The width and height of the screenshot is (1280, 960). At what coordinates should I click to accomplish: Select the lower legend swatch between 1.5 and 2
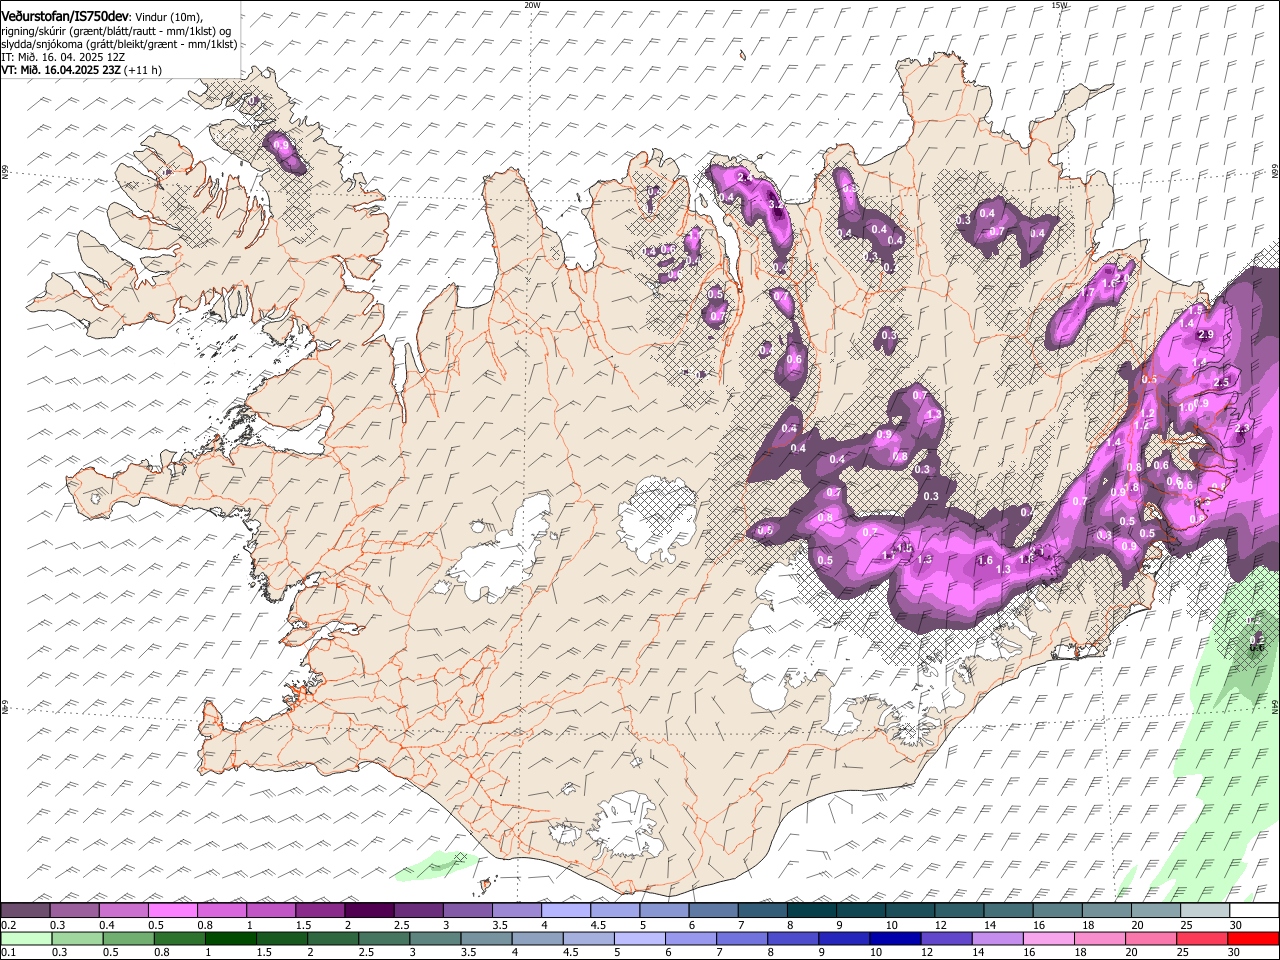pyautogui.click(x=281, y=938)
